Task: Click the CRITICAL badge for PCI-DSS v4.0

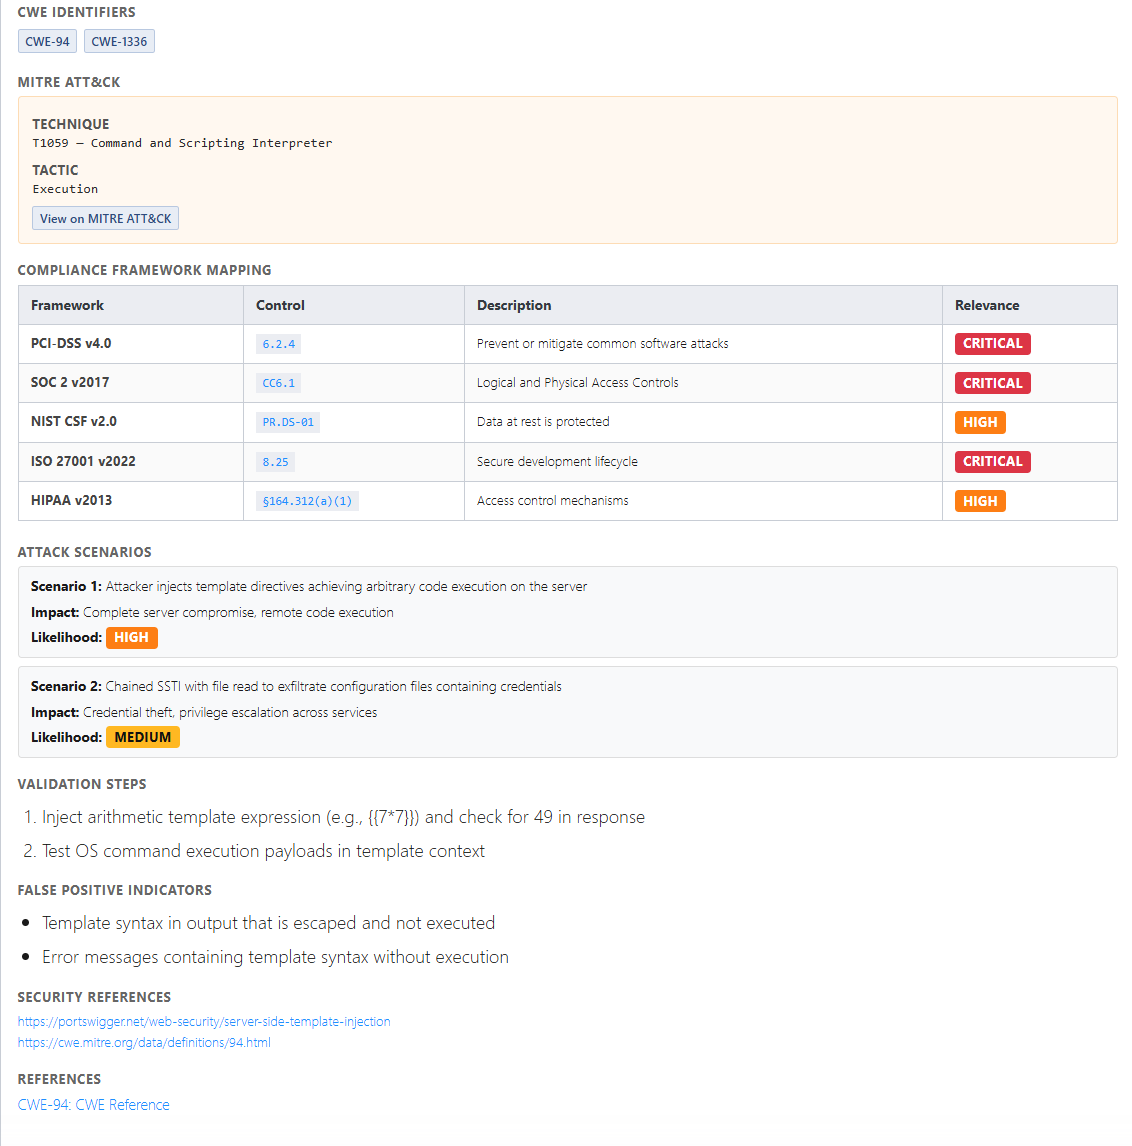Action: coord(992,343)
